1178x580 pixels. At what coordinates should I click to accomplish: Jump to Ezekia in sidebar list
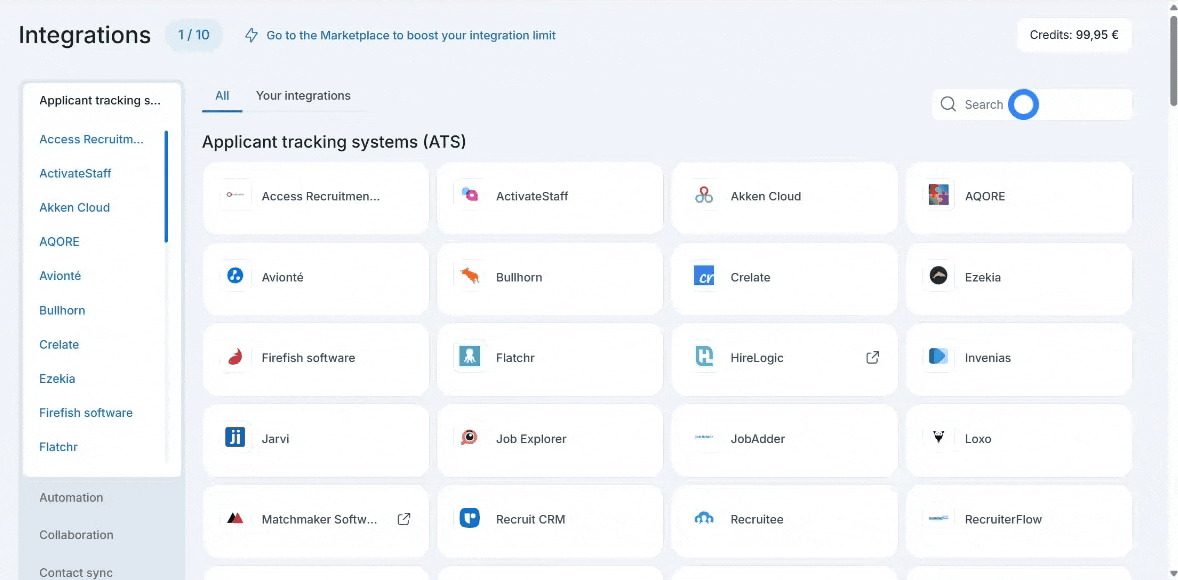pos(57,379)
